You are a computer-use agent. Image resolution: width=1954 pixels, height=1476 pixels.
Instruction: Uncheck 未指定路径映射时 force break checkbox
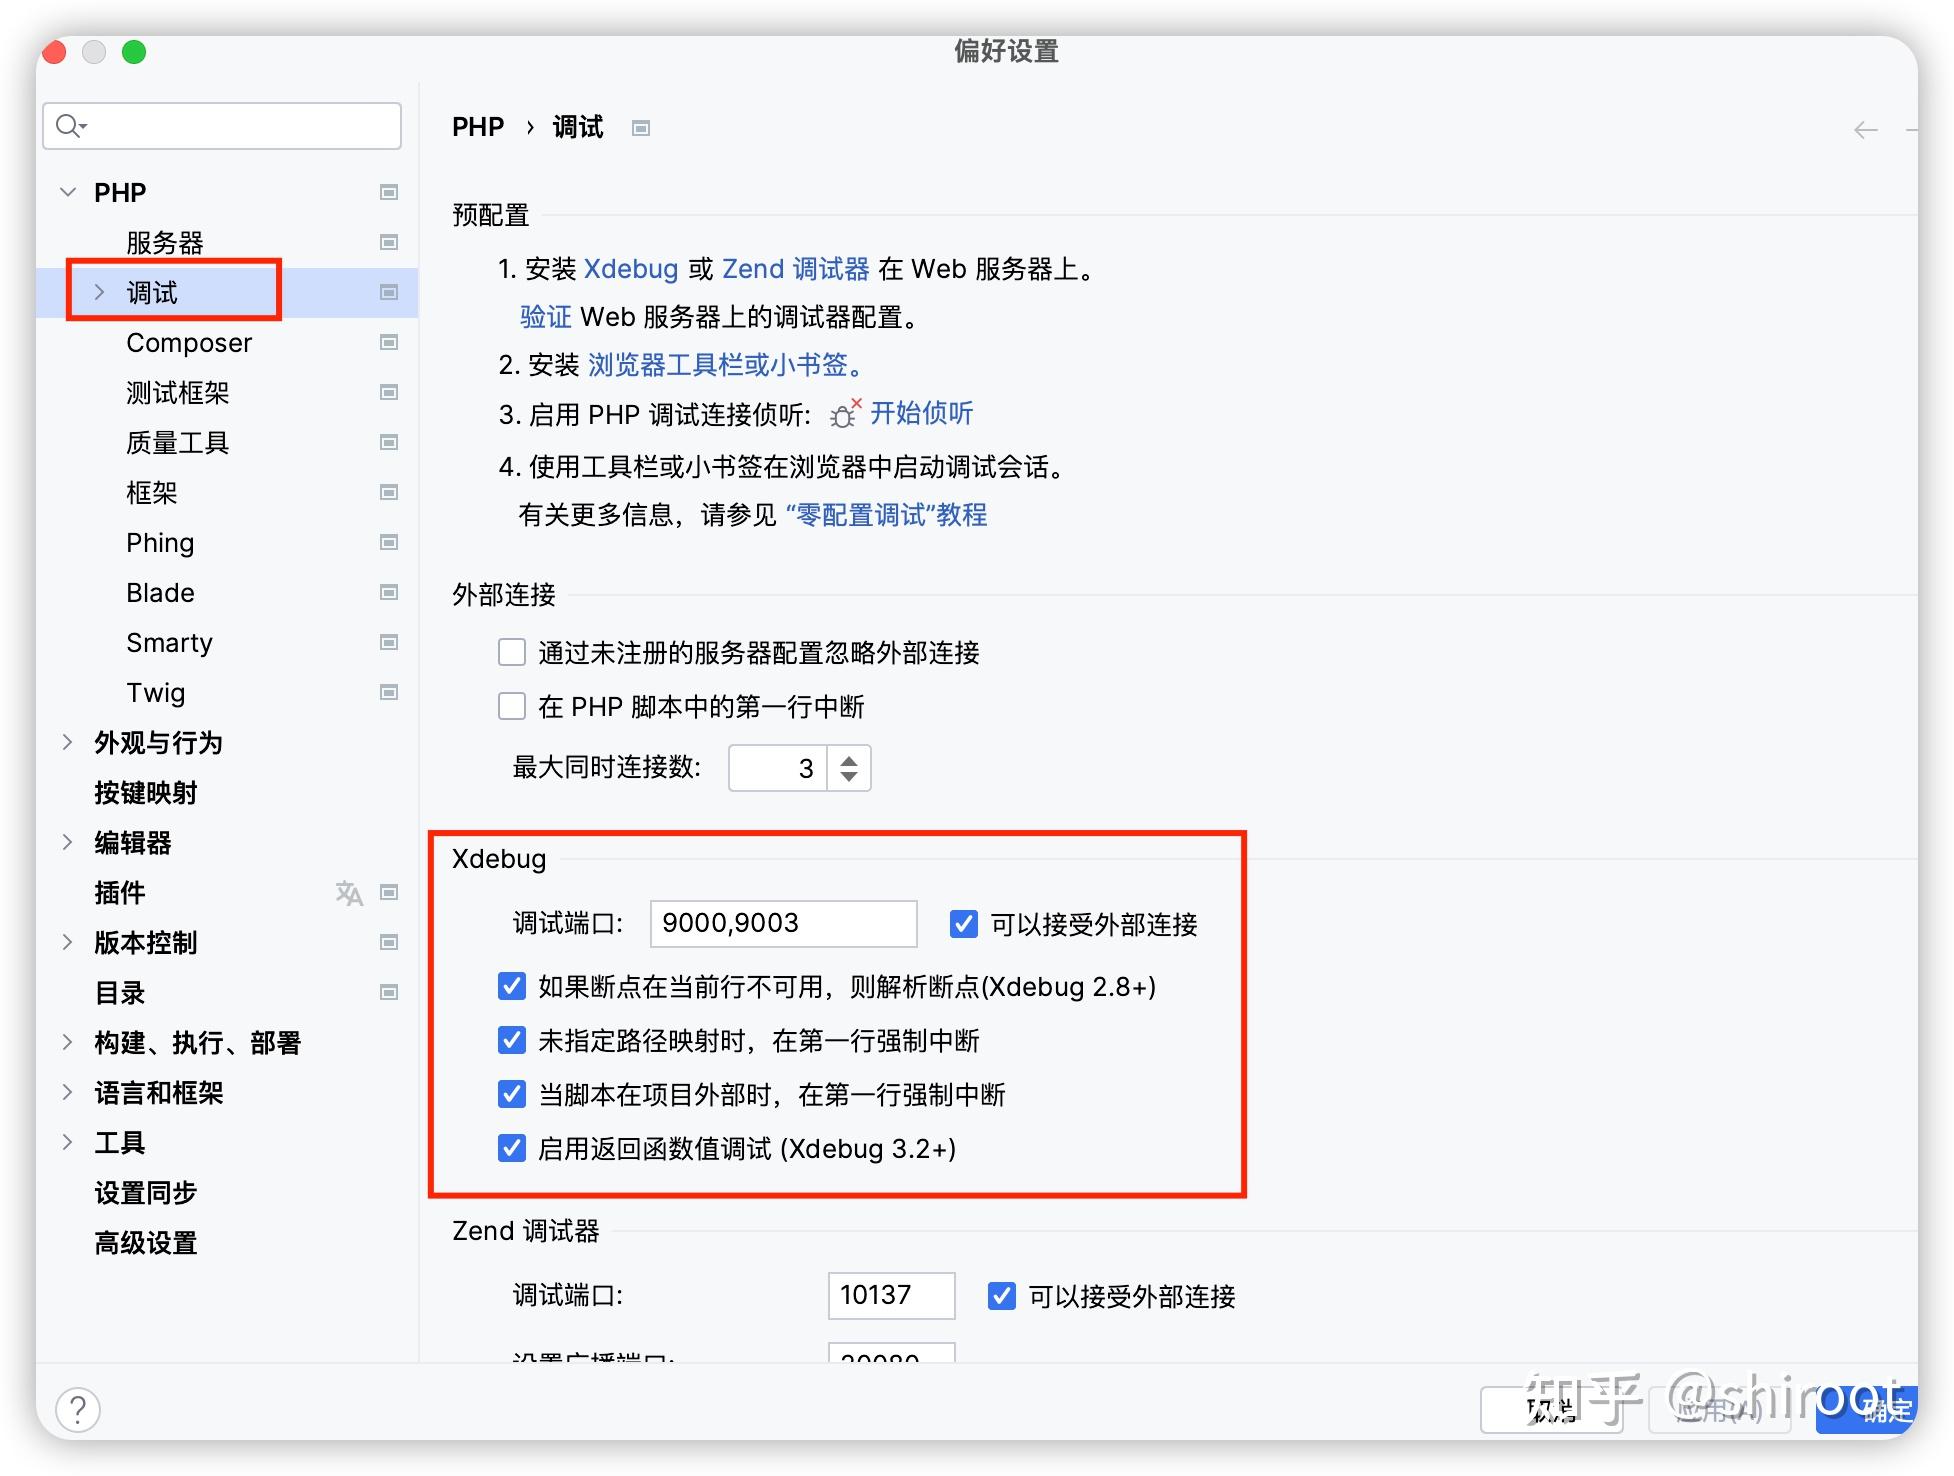[512, 1041]
